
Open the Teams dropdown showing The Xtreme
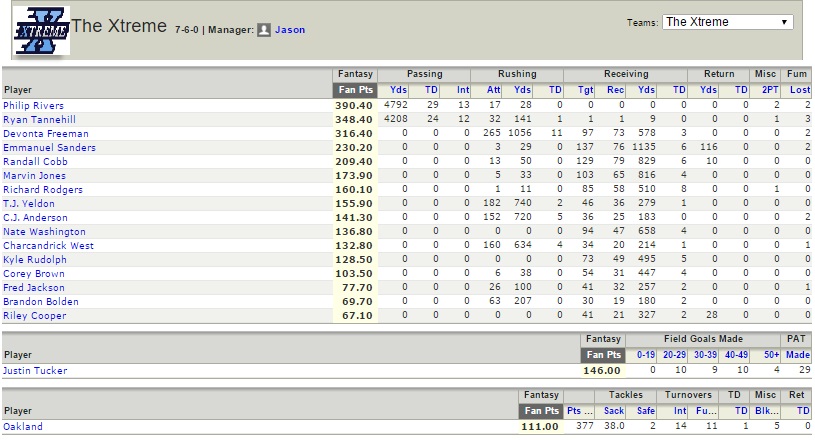click(727, 22)
